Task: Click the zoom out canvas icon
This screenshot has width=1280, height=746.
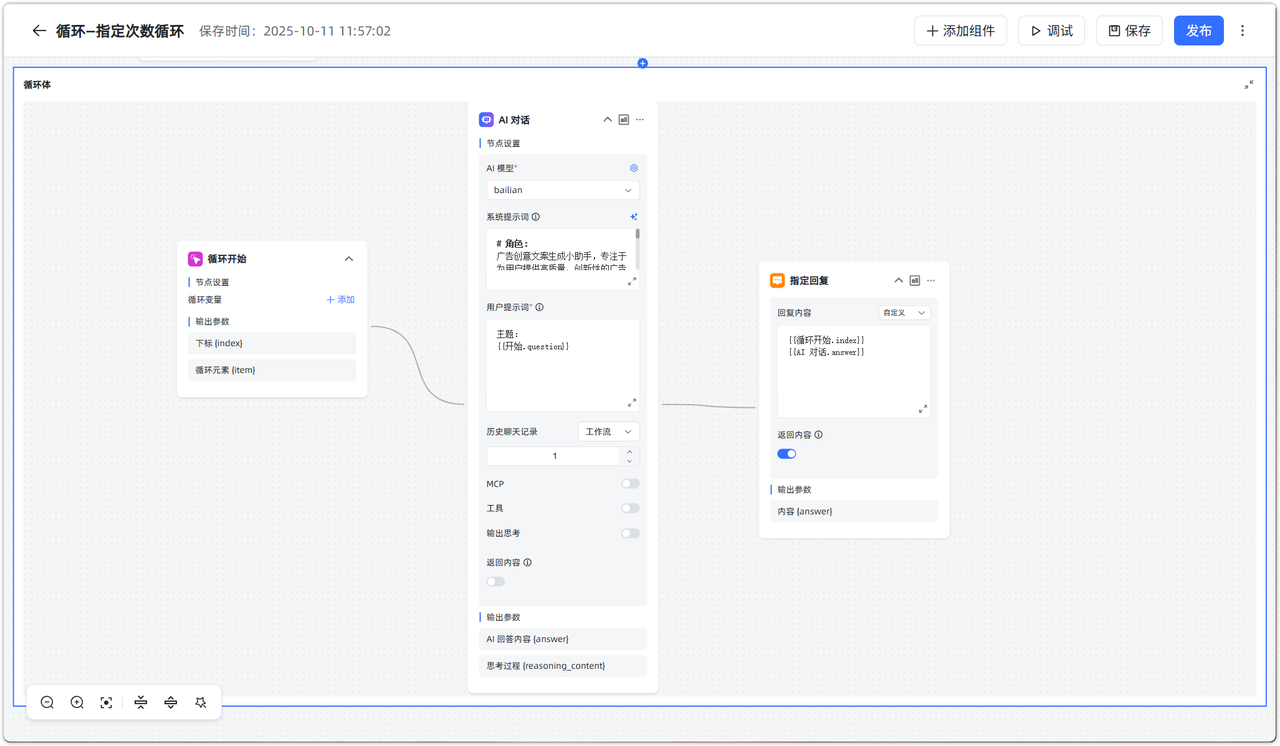Action: [x=47, y=703]
